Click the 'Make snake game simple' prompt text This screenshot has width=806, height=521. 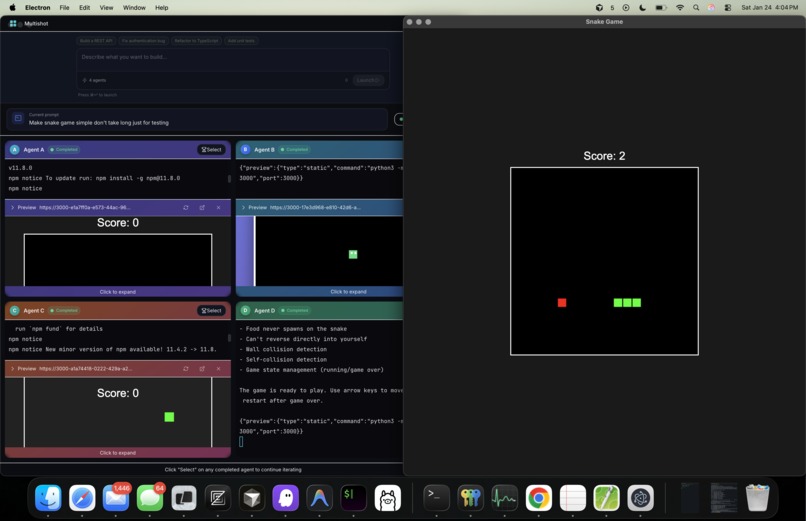pos(99,123)
